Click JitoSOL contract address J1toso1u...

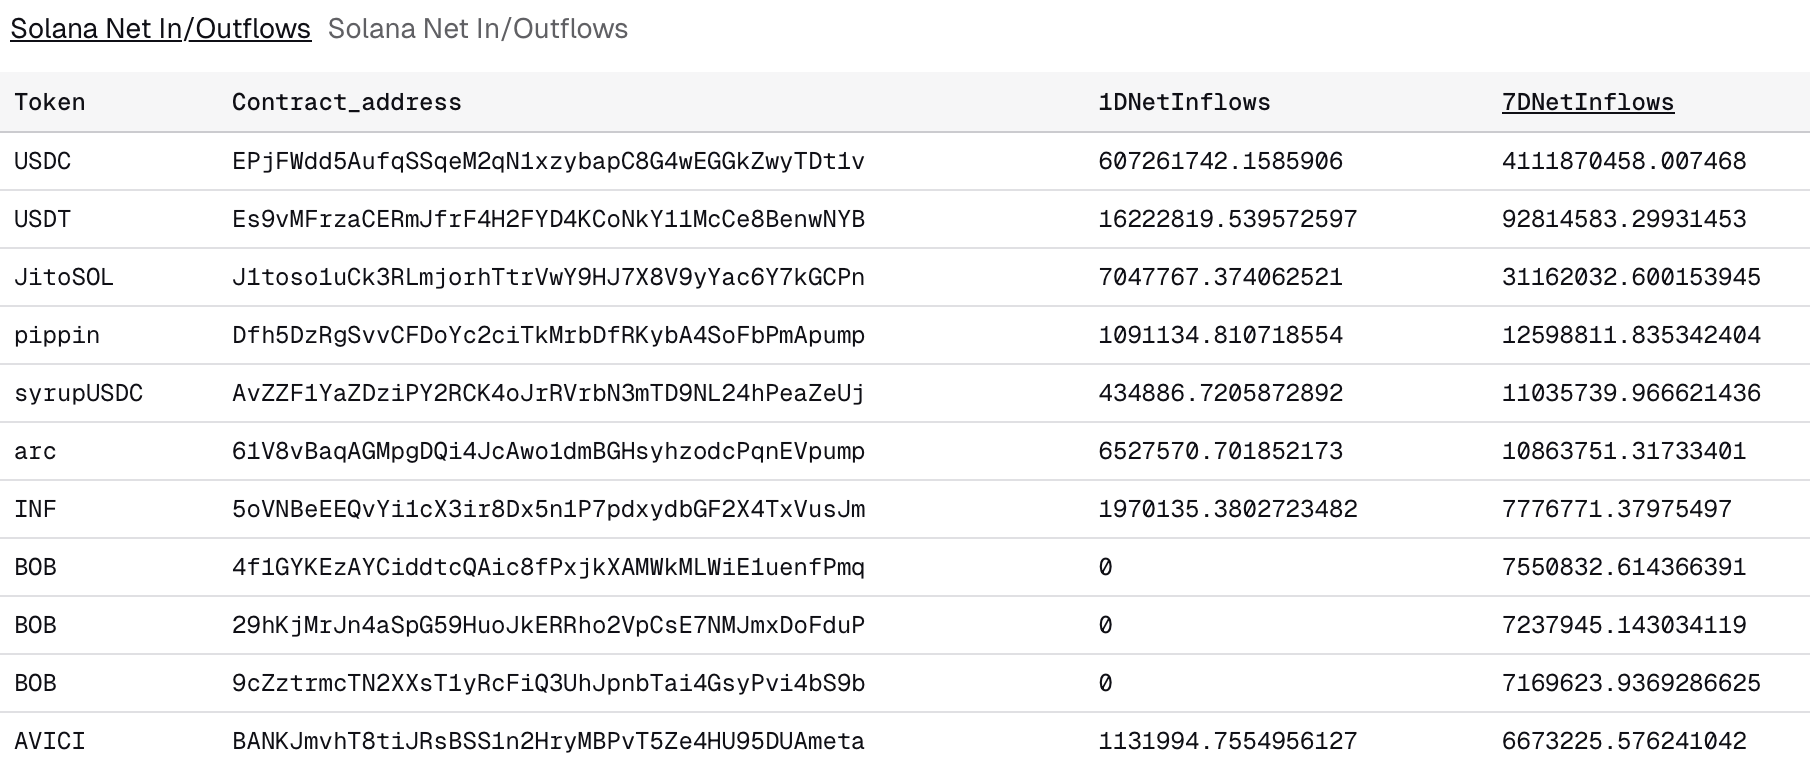(548, 277)
